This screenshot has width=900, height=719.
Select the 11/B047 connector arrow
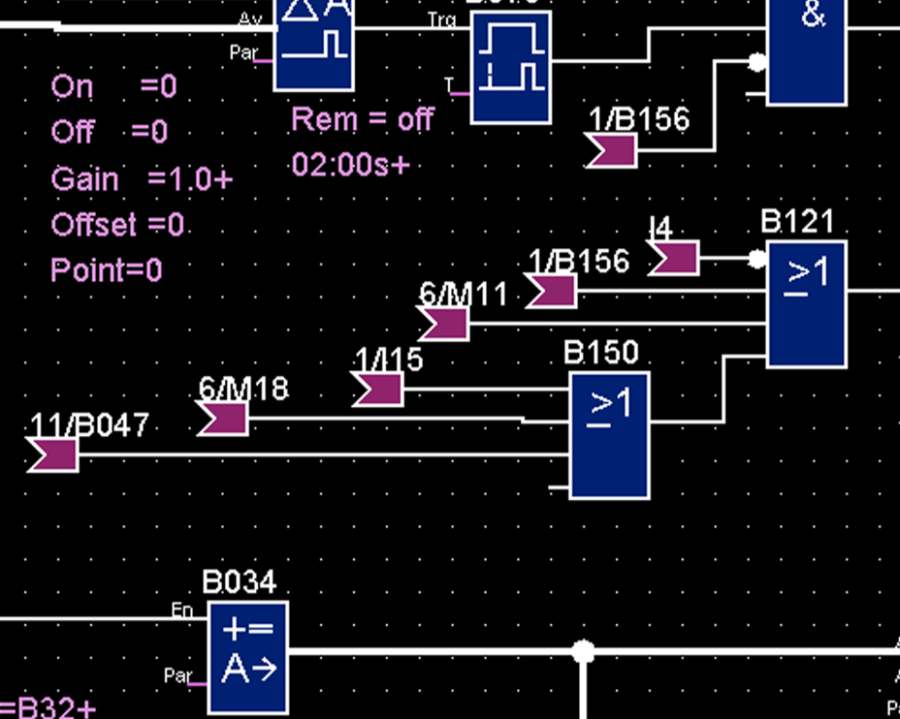pyautogui.click(x=52, y=455)
